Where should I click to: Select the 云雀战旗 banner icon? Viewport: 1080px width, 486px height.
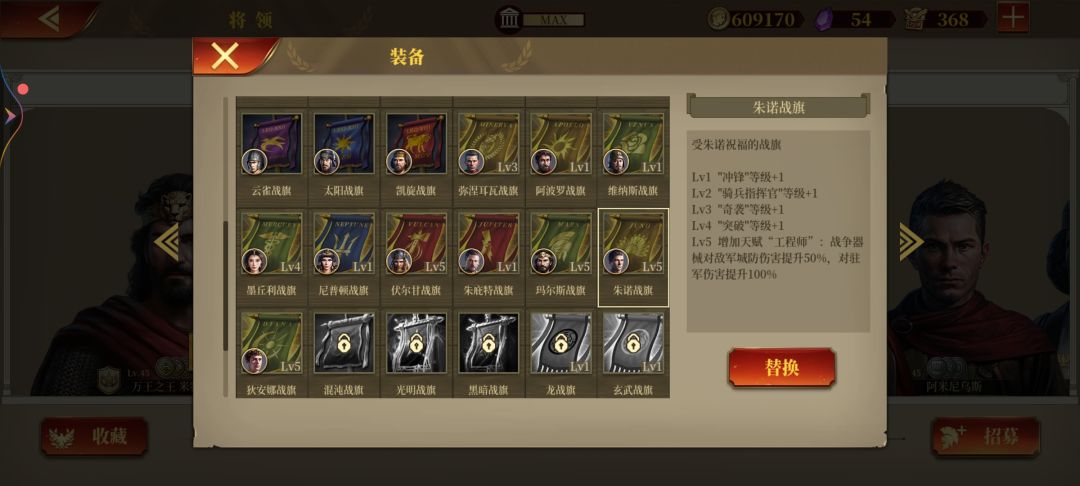tap(271, 144)
